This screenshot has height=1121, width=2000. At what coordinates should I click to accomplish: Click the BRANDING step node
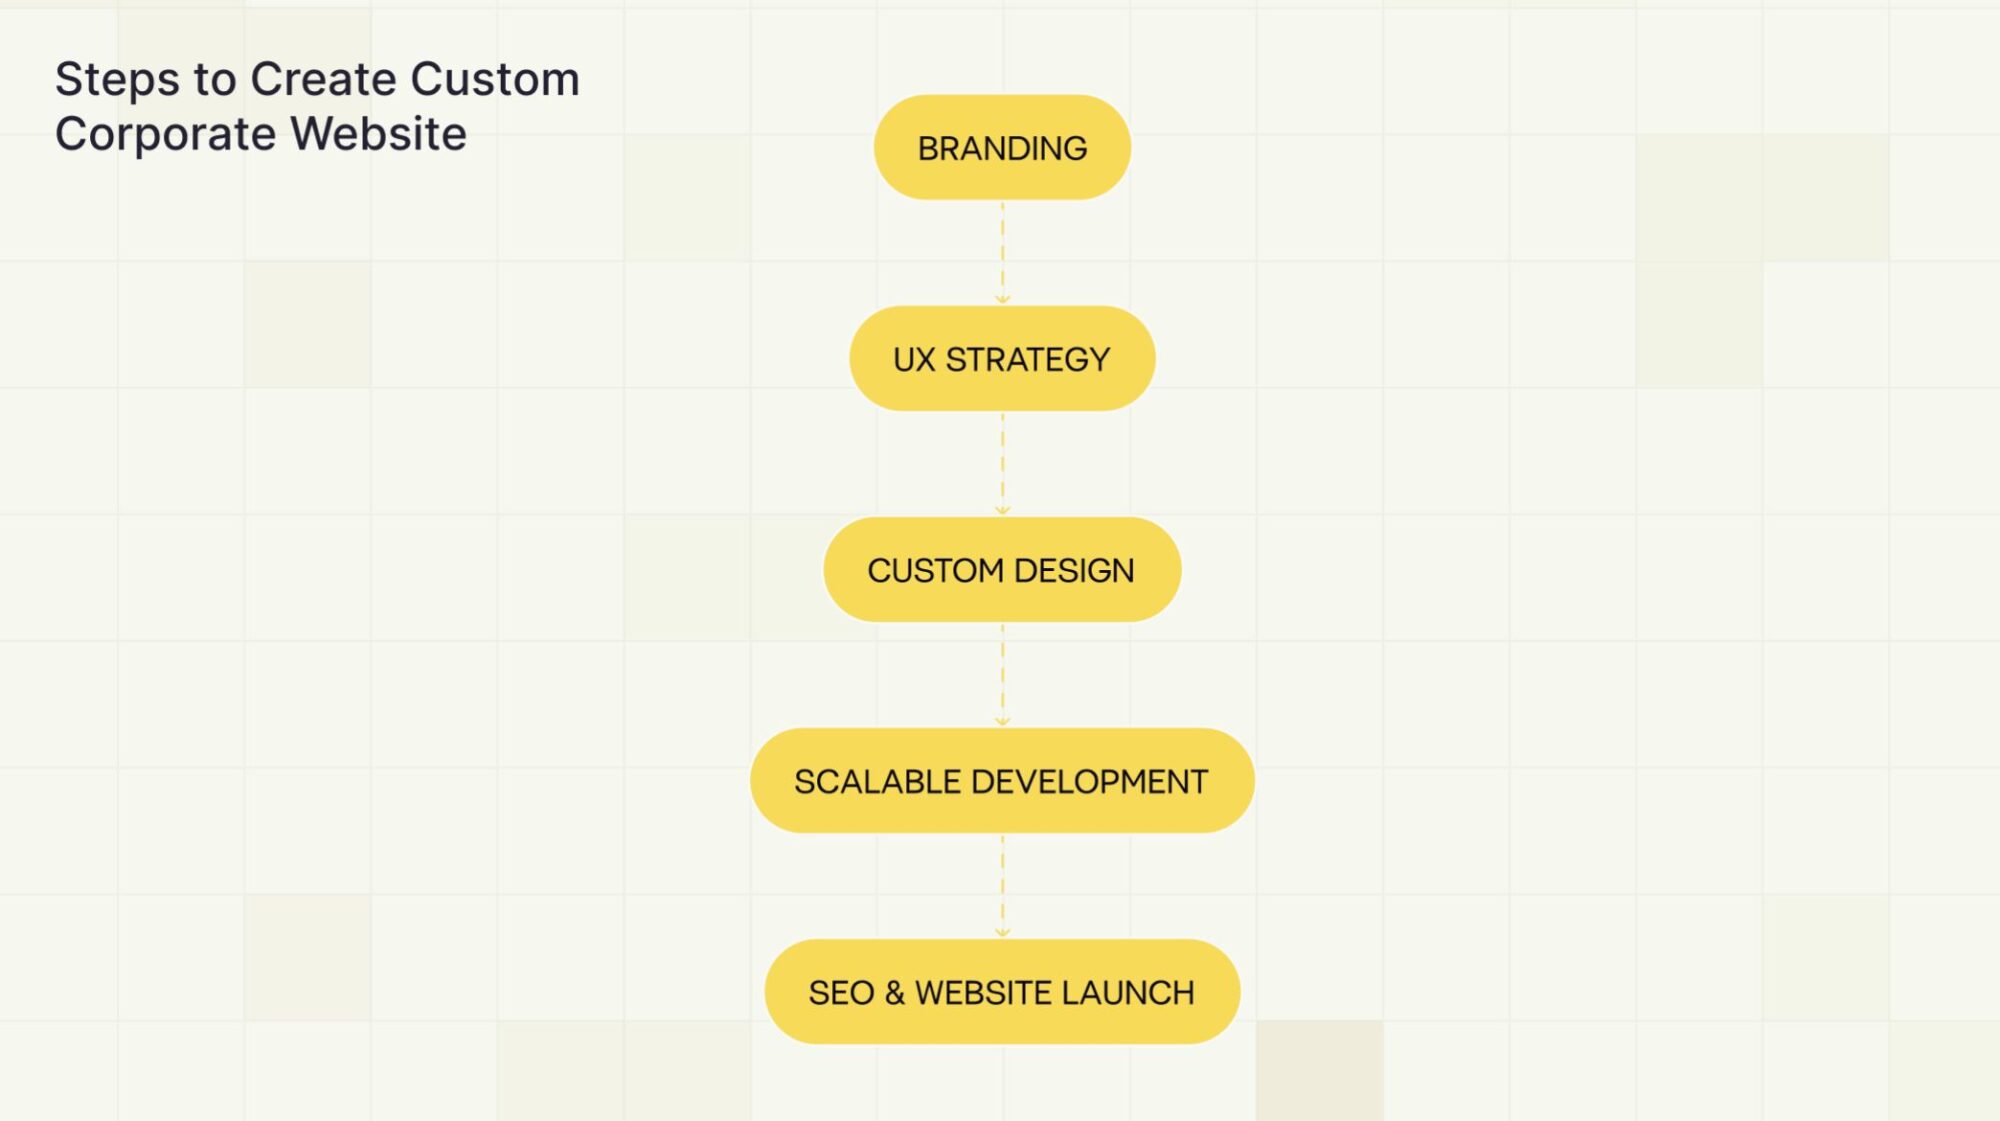tap(1002, 148)
